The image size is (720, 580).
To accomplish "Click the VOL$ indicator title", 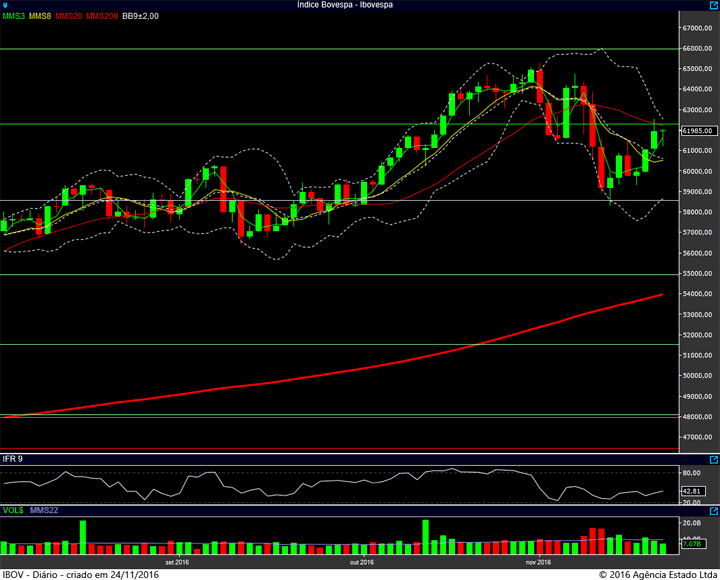I will (x=13, y=510).
